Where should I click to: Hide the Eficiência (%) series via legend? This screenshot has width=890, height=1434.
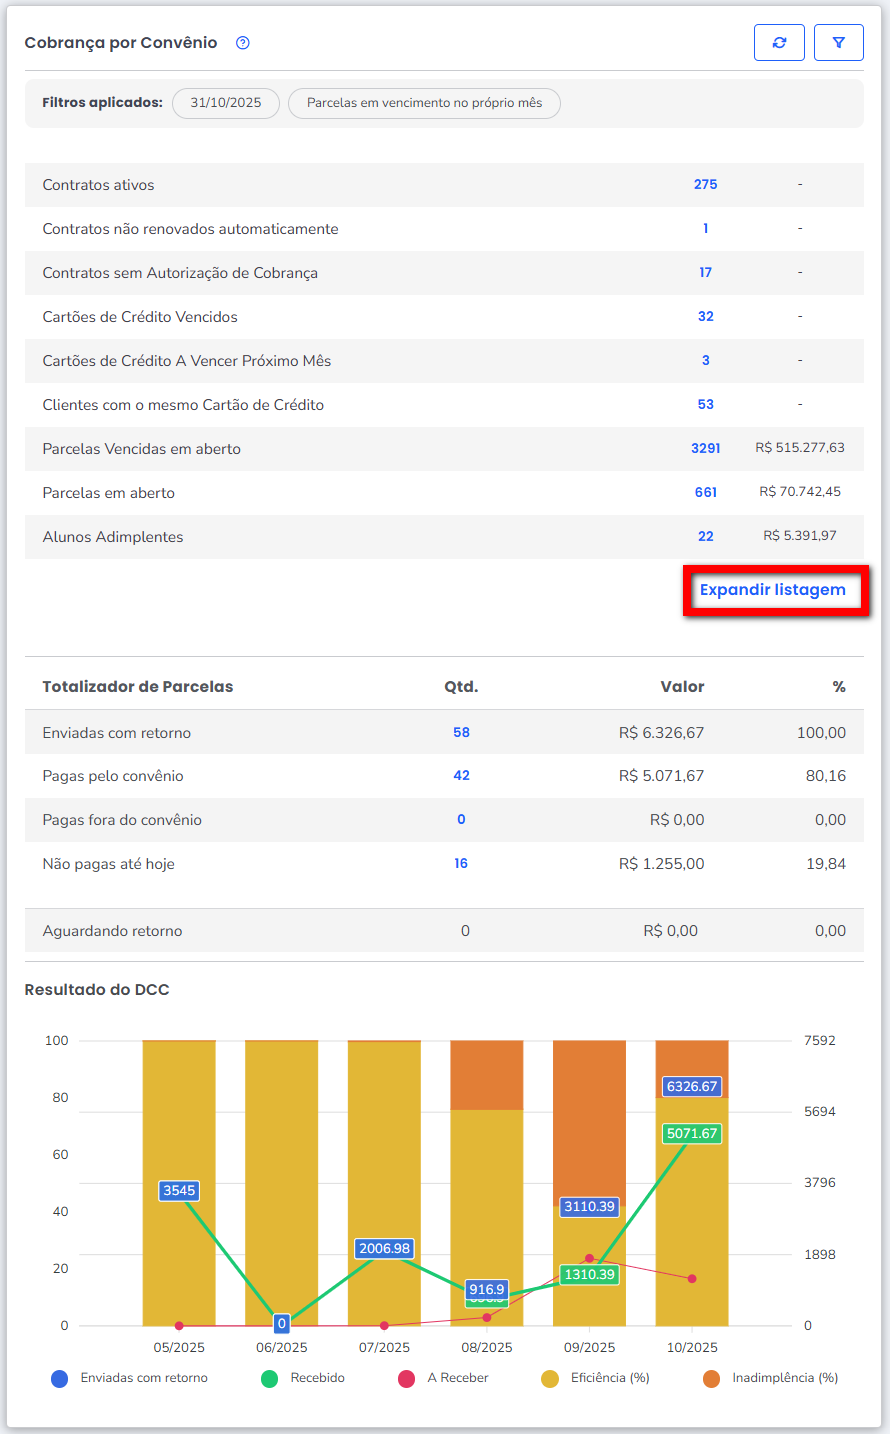tap(550, 1379)
